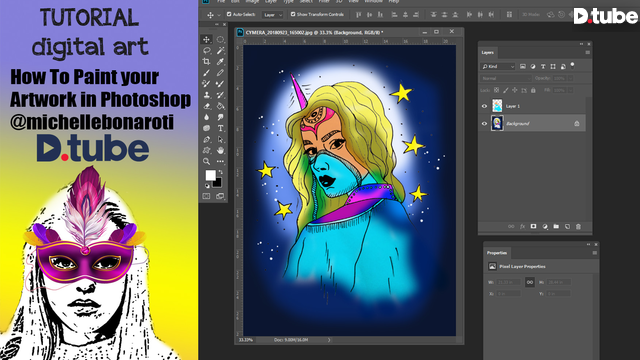640x360 pixels.
Task: Open the Properties panel menu
Action: coord(594,253)
